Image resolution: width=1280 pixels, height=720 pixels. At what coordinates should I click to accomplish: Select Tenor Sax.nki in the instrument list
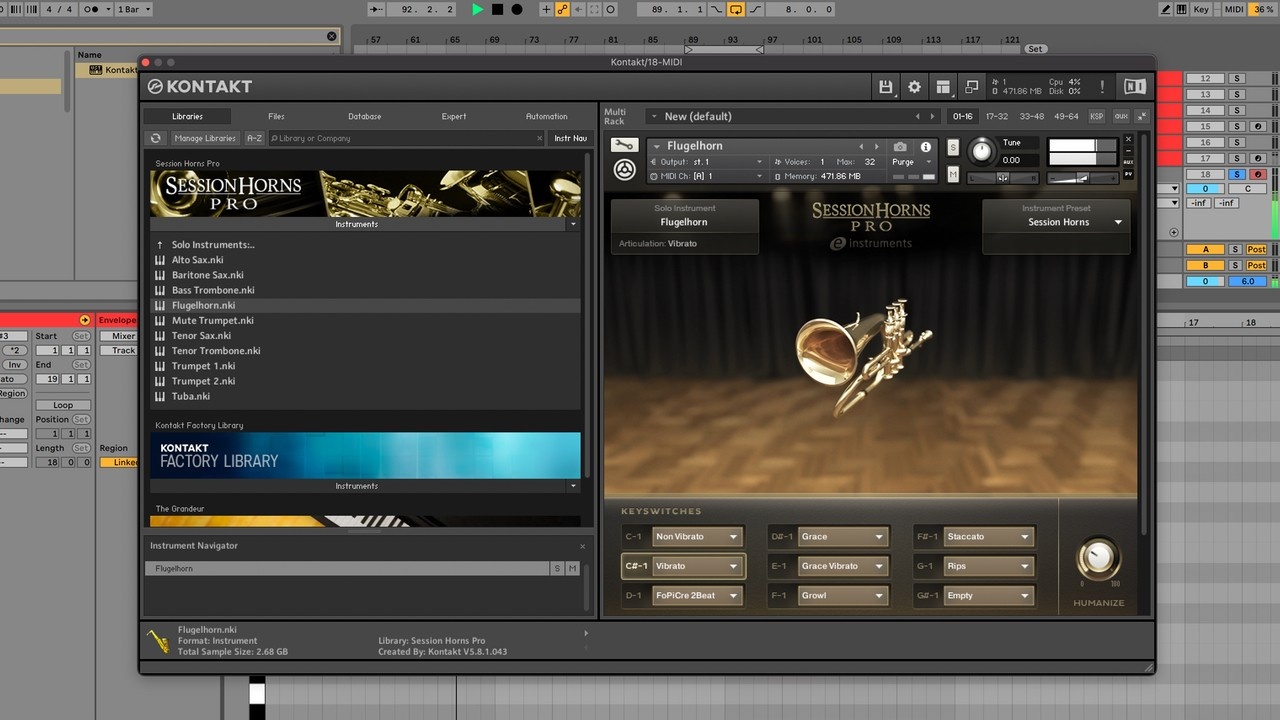(x=201, y=336)
